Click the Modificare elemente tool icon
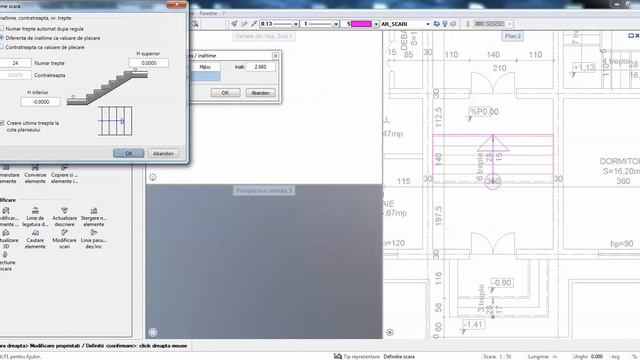 click(6, 211)
